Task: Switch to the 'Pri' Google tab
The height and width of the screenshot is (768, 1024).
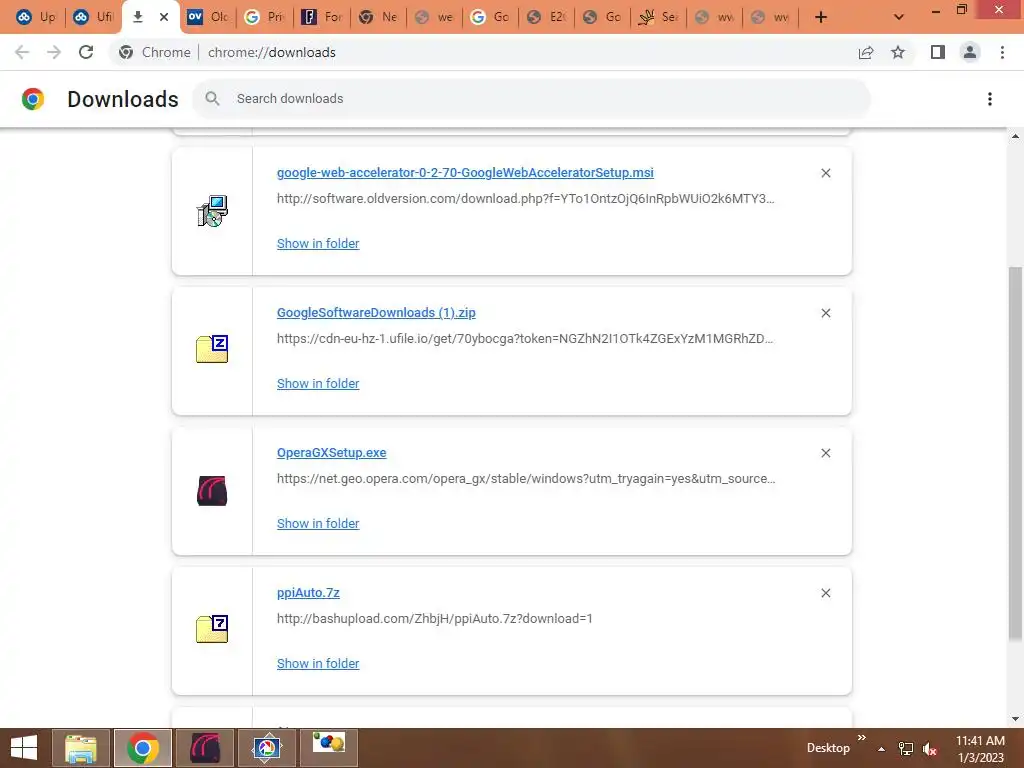Action: 264,17
